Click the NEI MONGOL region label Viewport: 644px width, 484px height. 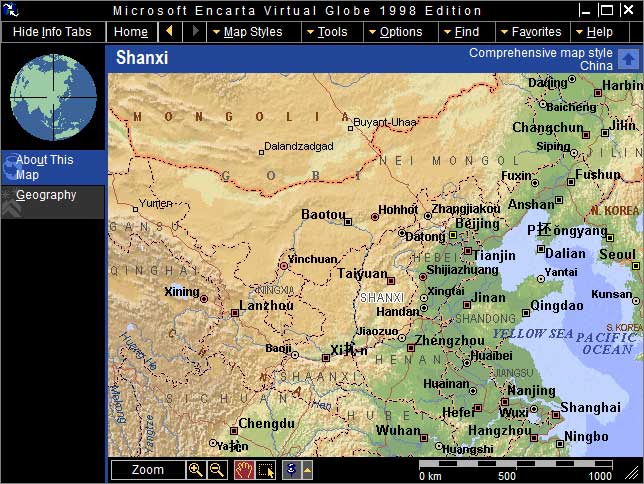click(449, 161)
